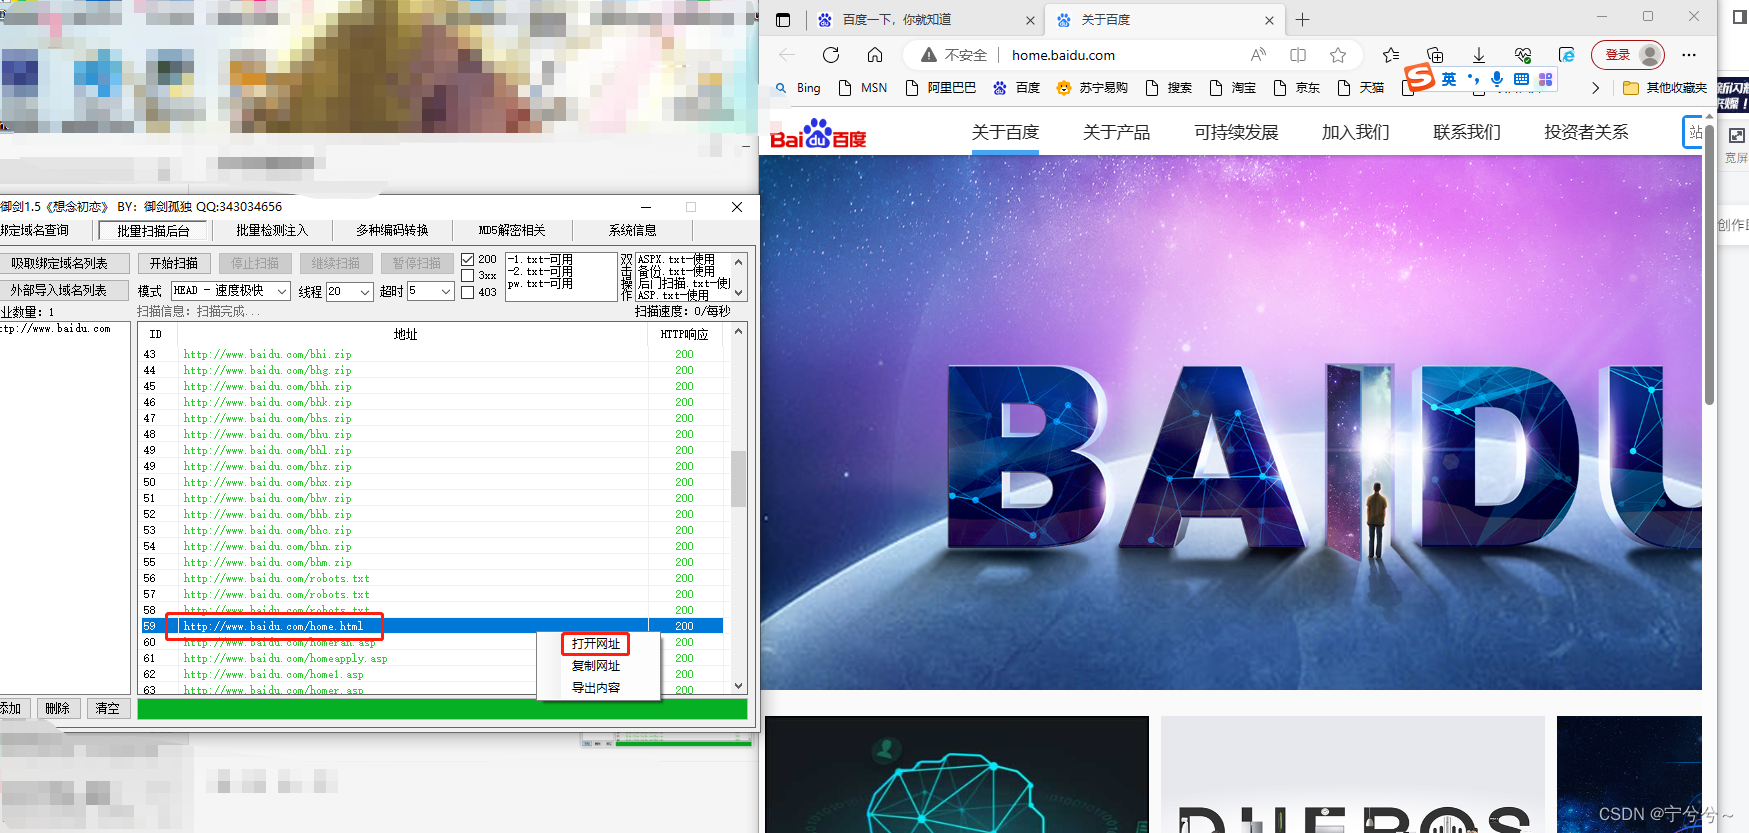
Task: Switch to MD5解密相关 tab
Action: click(512, 231)
